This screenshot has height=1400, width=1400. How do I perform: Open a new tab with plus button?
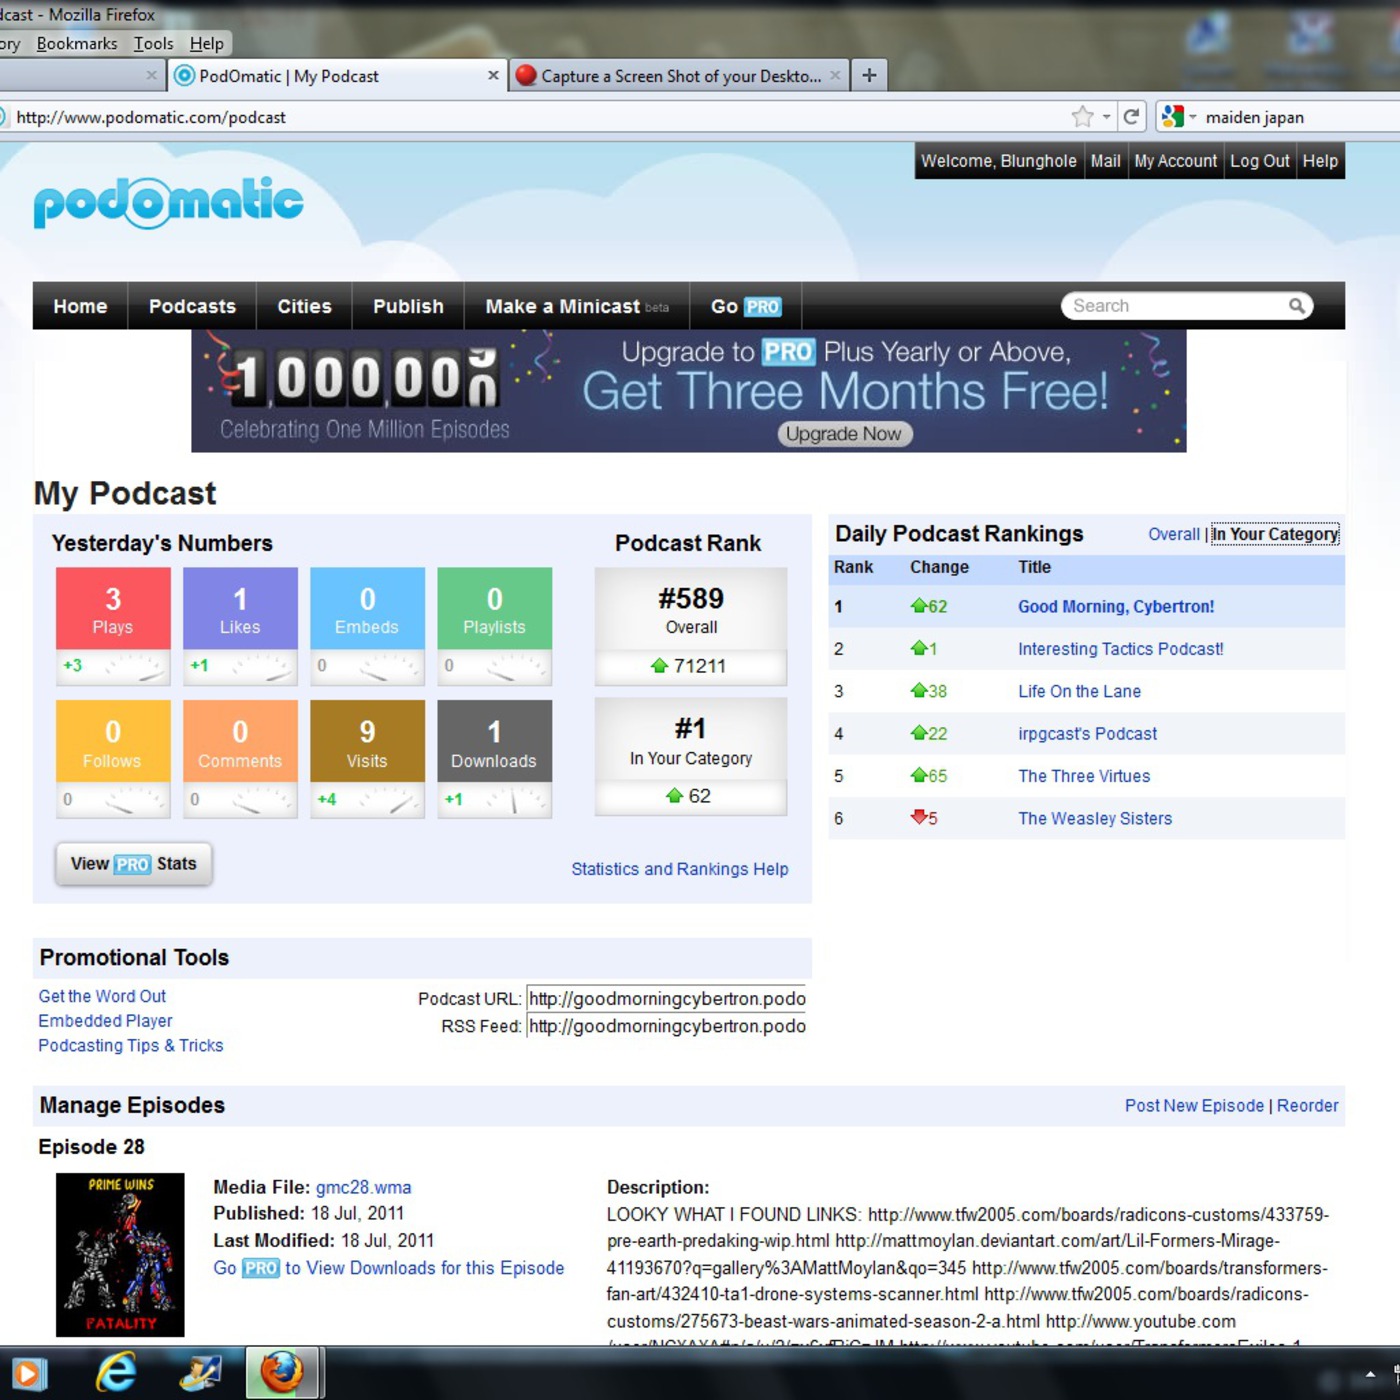point(869,75)
